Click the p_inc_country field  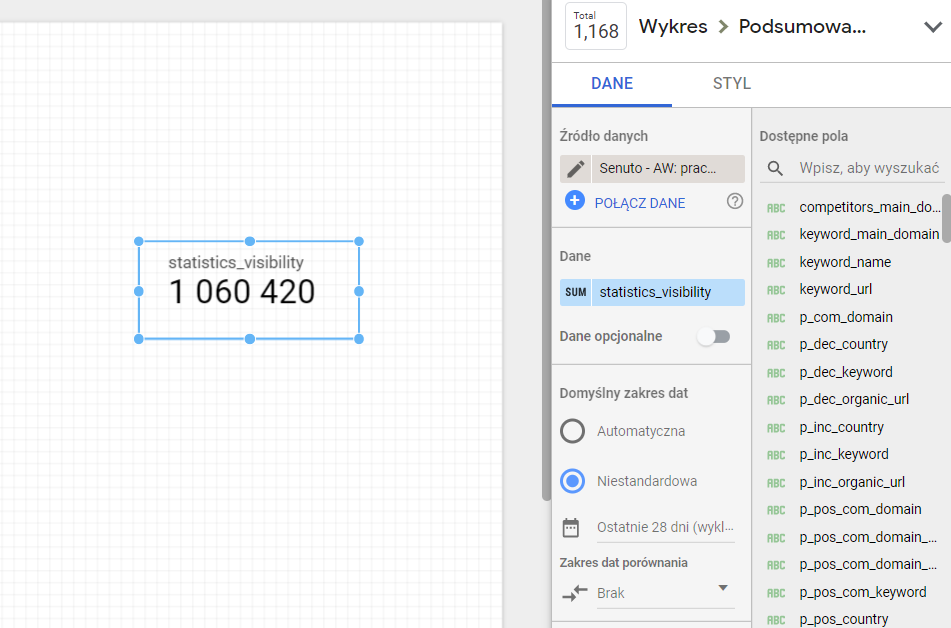pos(841,427)
